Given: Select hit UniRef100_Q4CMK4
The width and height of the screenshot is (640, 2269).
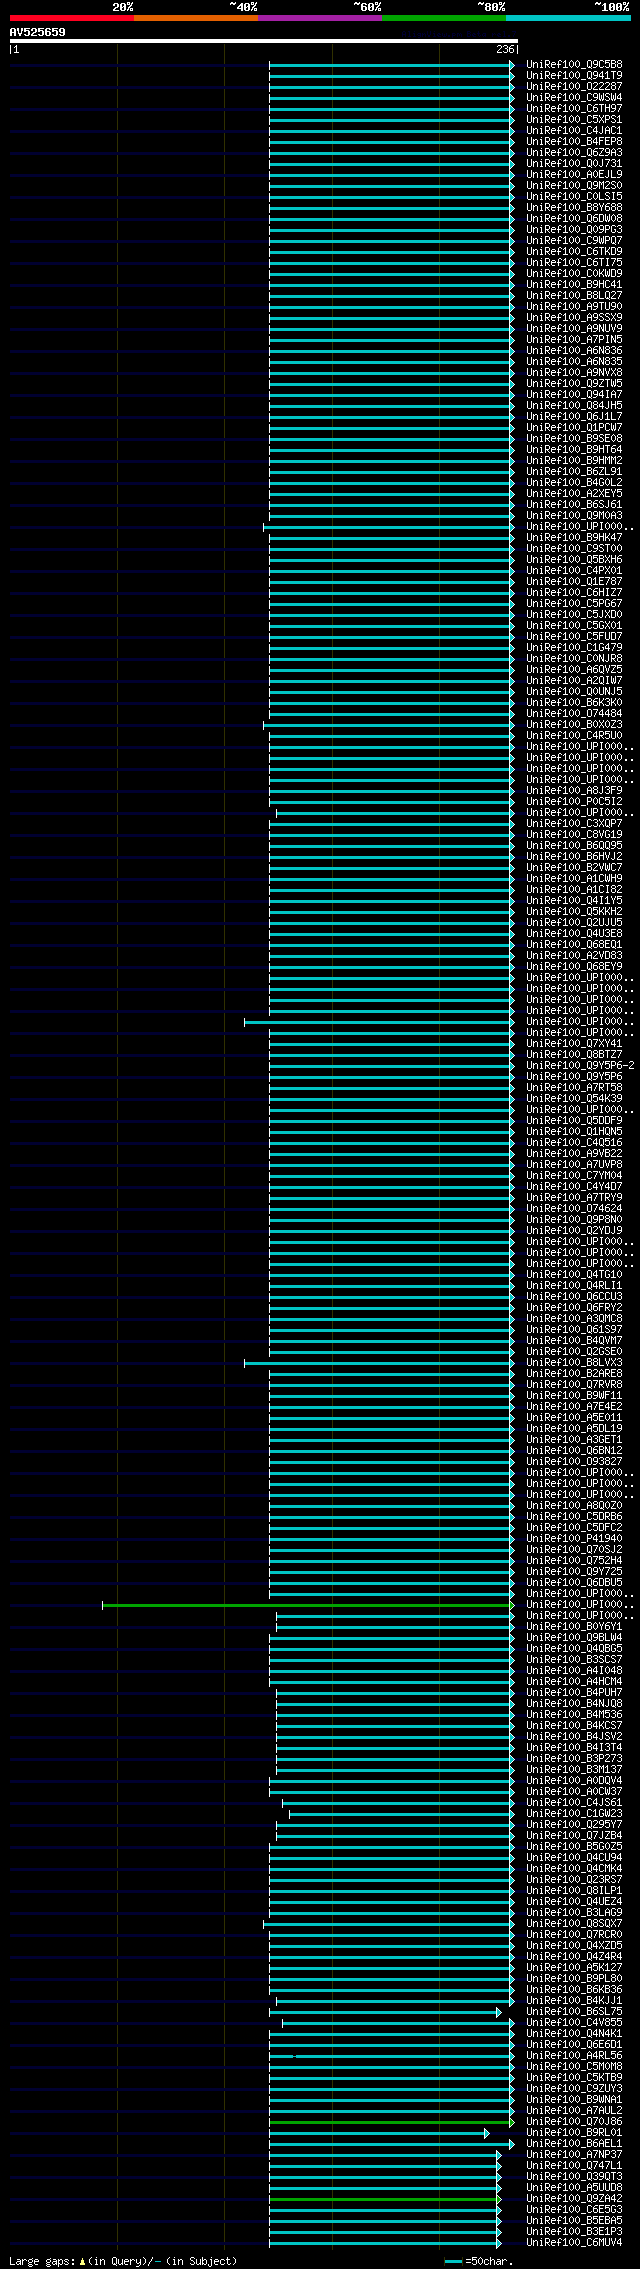Looking at the screenshot, I should coord(574,1869).
